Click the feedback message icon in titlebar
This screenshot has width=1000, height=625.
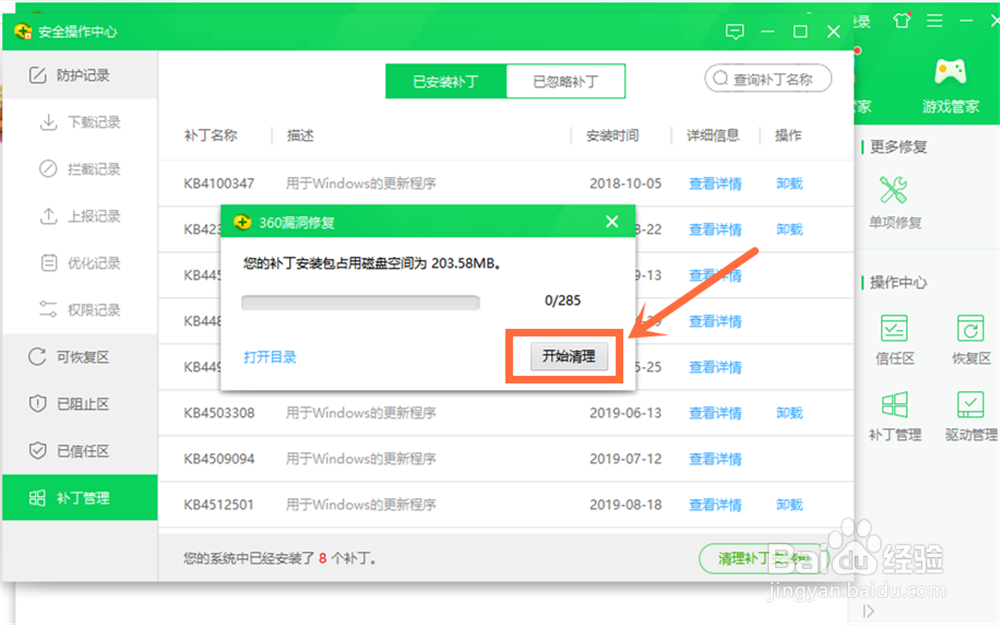click(735, 31)
